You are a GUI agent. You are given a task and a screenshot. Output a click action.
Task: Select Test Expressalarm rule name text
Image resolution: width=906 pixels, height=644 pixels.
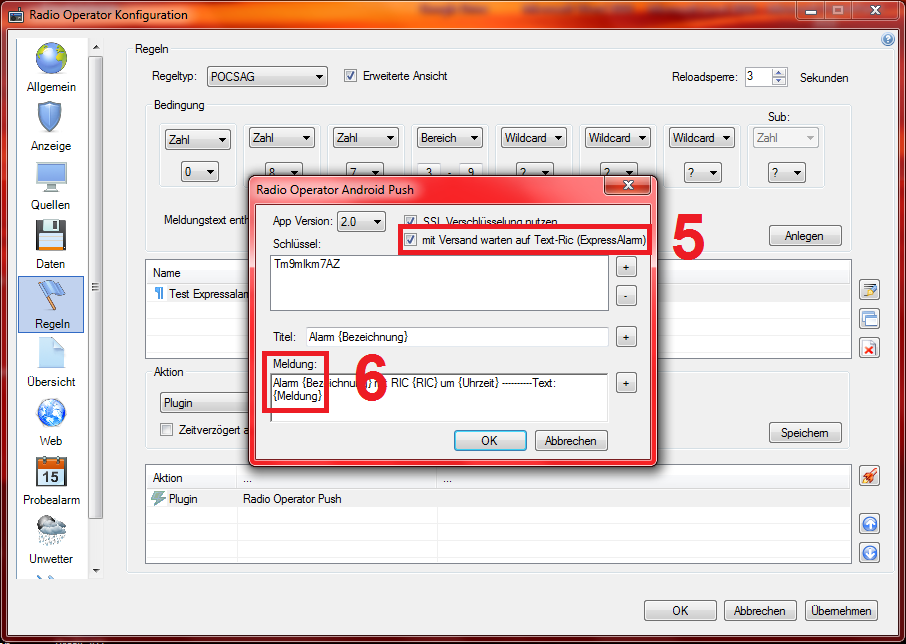[x=209, y=293]
